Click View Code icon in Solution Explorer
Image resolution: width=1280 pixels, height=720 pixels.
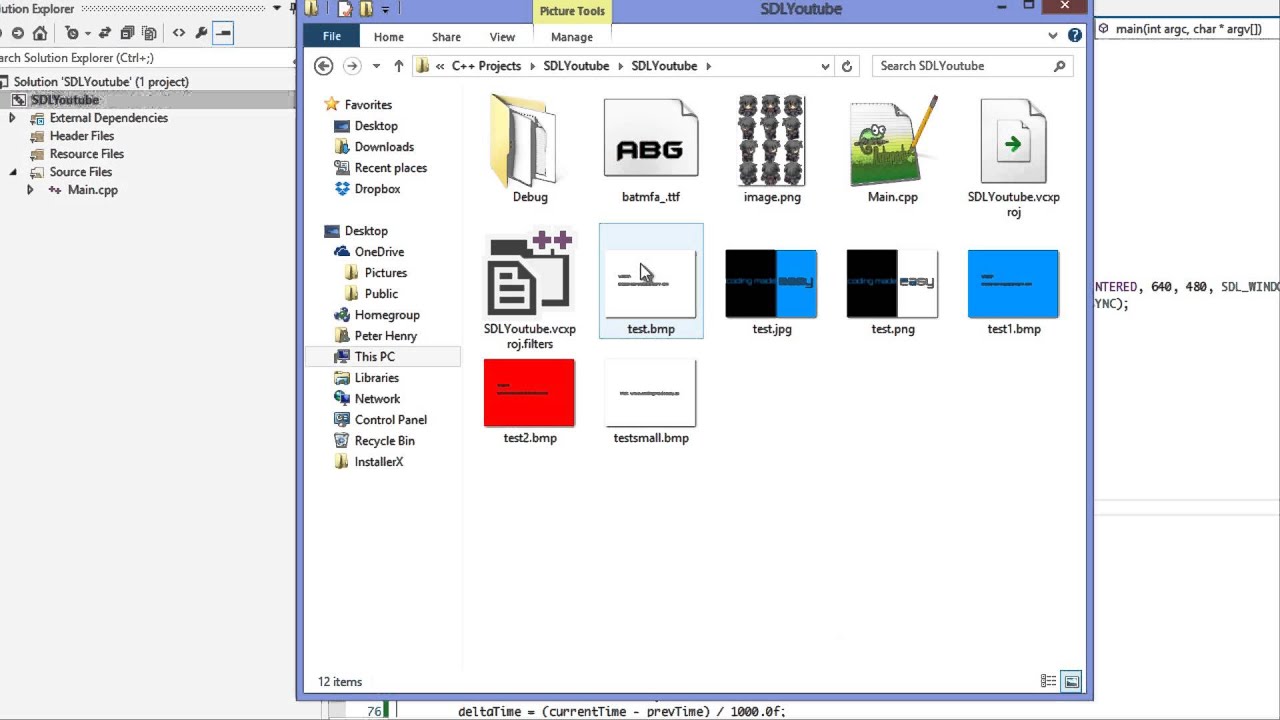tap(179, 33)
